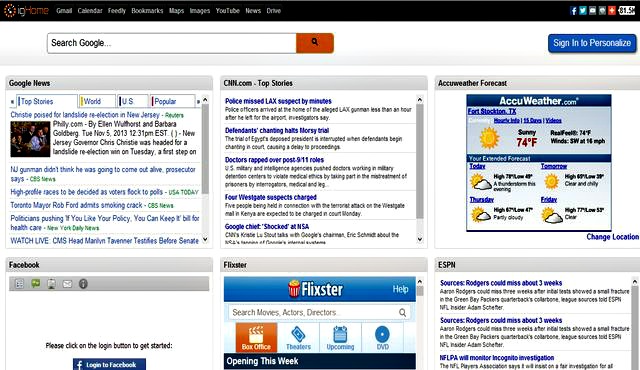
Task: Switch to Top Stories tab in Google News
Action: (47, 101)
